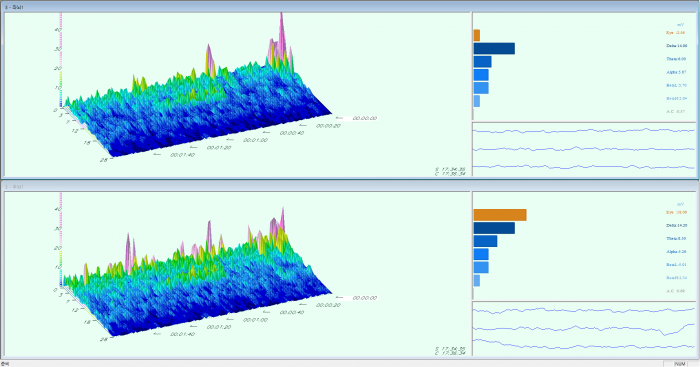The image size is (700, 367).
Task: Click the 00:00:00 time marker on lower spectrum
Action: pos(365,298)
